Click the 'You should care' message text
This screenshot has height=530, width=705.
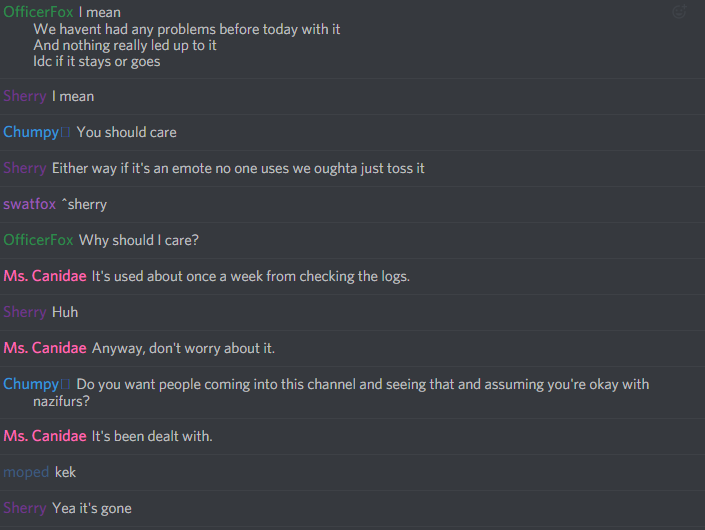(x=126, y=132)
